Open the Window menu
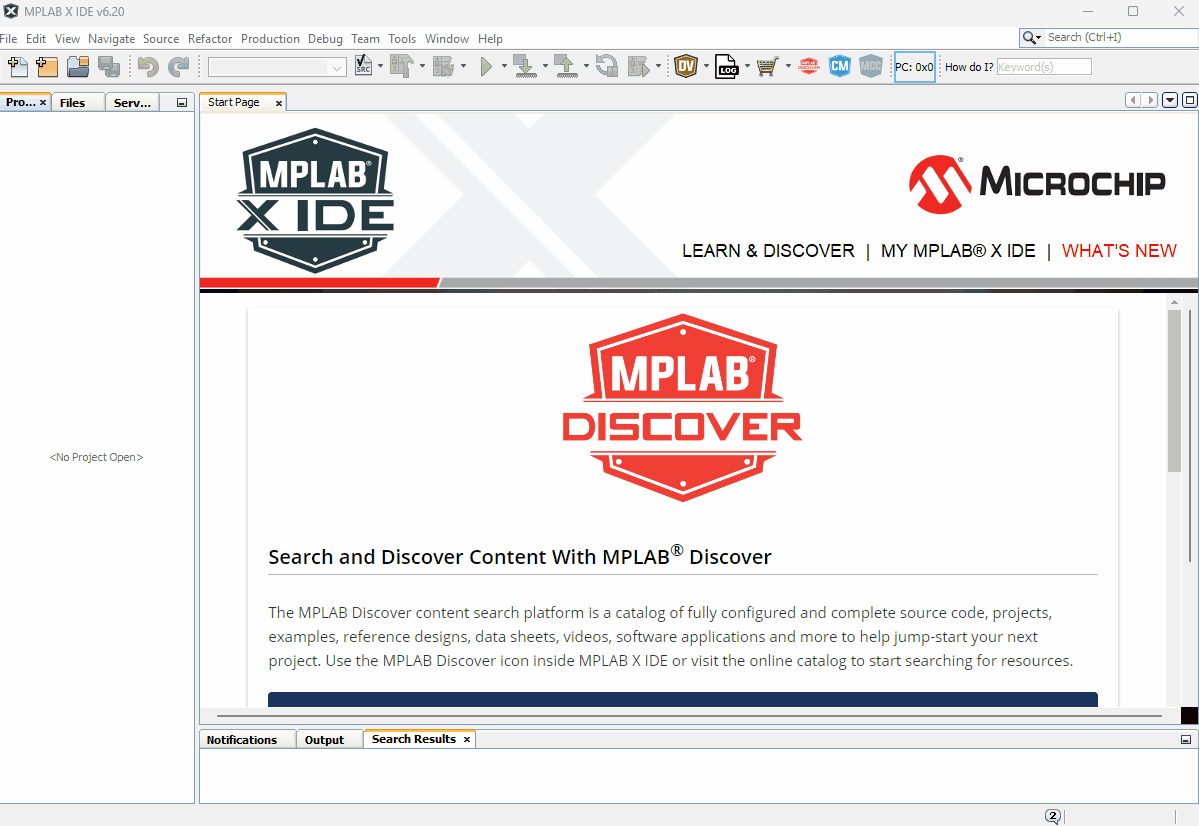This screenshot has width=1199, height=826. pyautogui.click(x=447, y=38)
